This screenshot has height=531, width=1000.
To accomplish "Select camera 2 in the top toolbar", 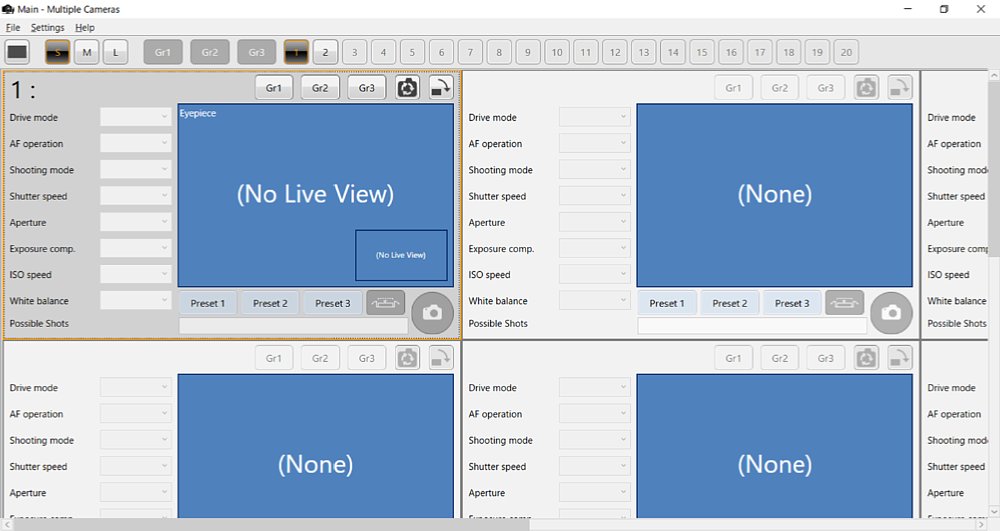I will tap(325, 52).
